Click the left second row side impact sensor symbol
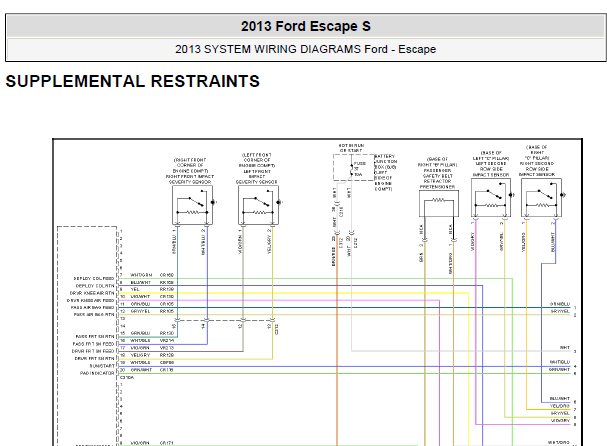 point(491,197)
